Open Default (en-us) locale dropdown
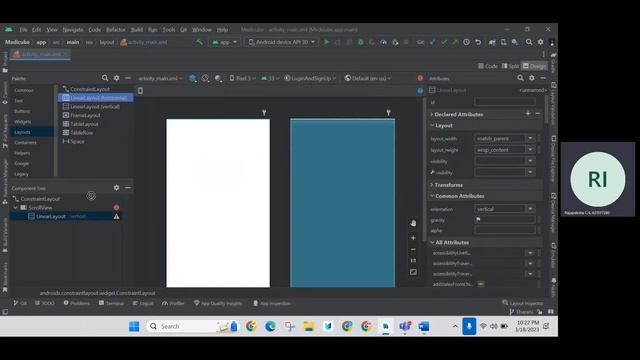The width and height of the screenshot is (640, 360). click(368, 78)
